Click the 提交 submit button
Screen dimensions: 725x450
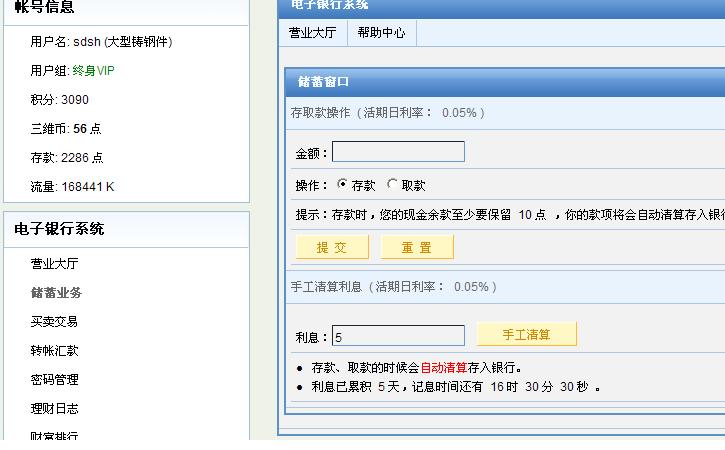332,247
